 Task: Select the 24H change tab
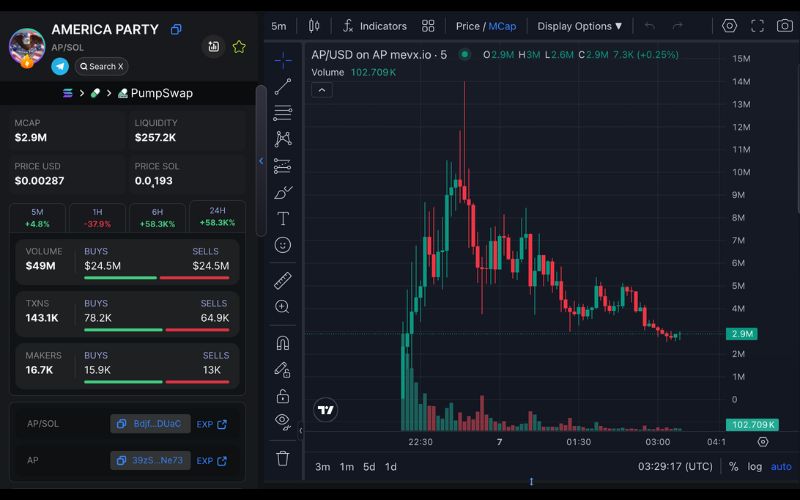217,216
